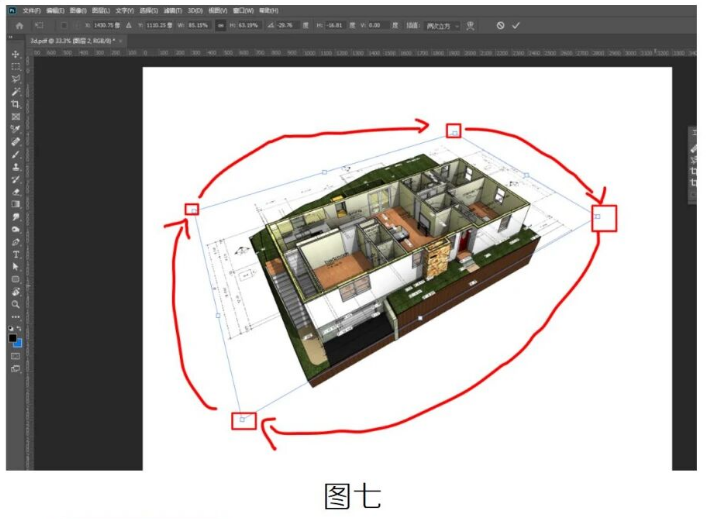Viewport: 719px width, 519px height.
Task: Commit the transform with the checkmark
Action: (x=516, y=26)
